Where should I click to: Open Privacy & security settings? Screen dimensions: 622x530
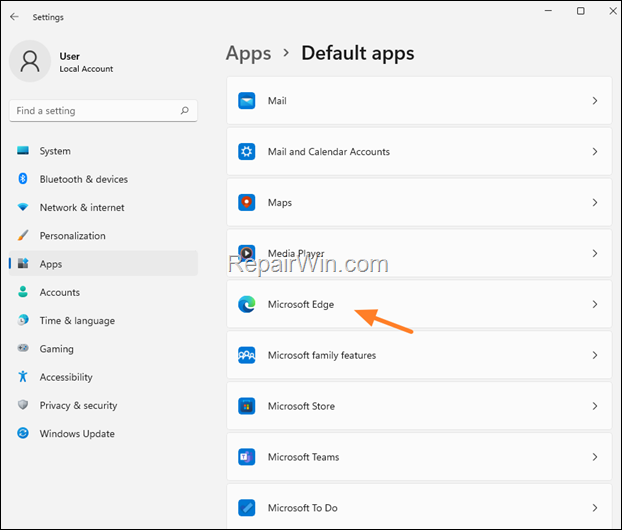(x=103, y=405)
